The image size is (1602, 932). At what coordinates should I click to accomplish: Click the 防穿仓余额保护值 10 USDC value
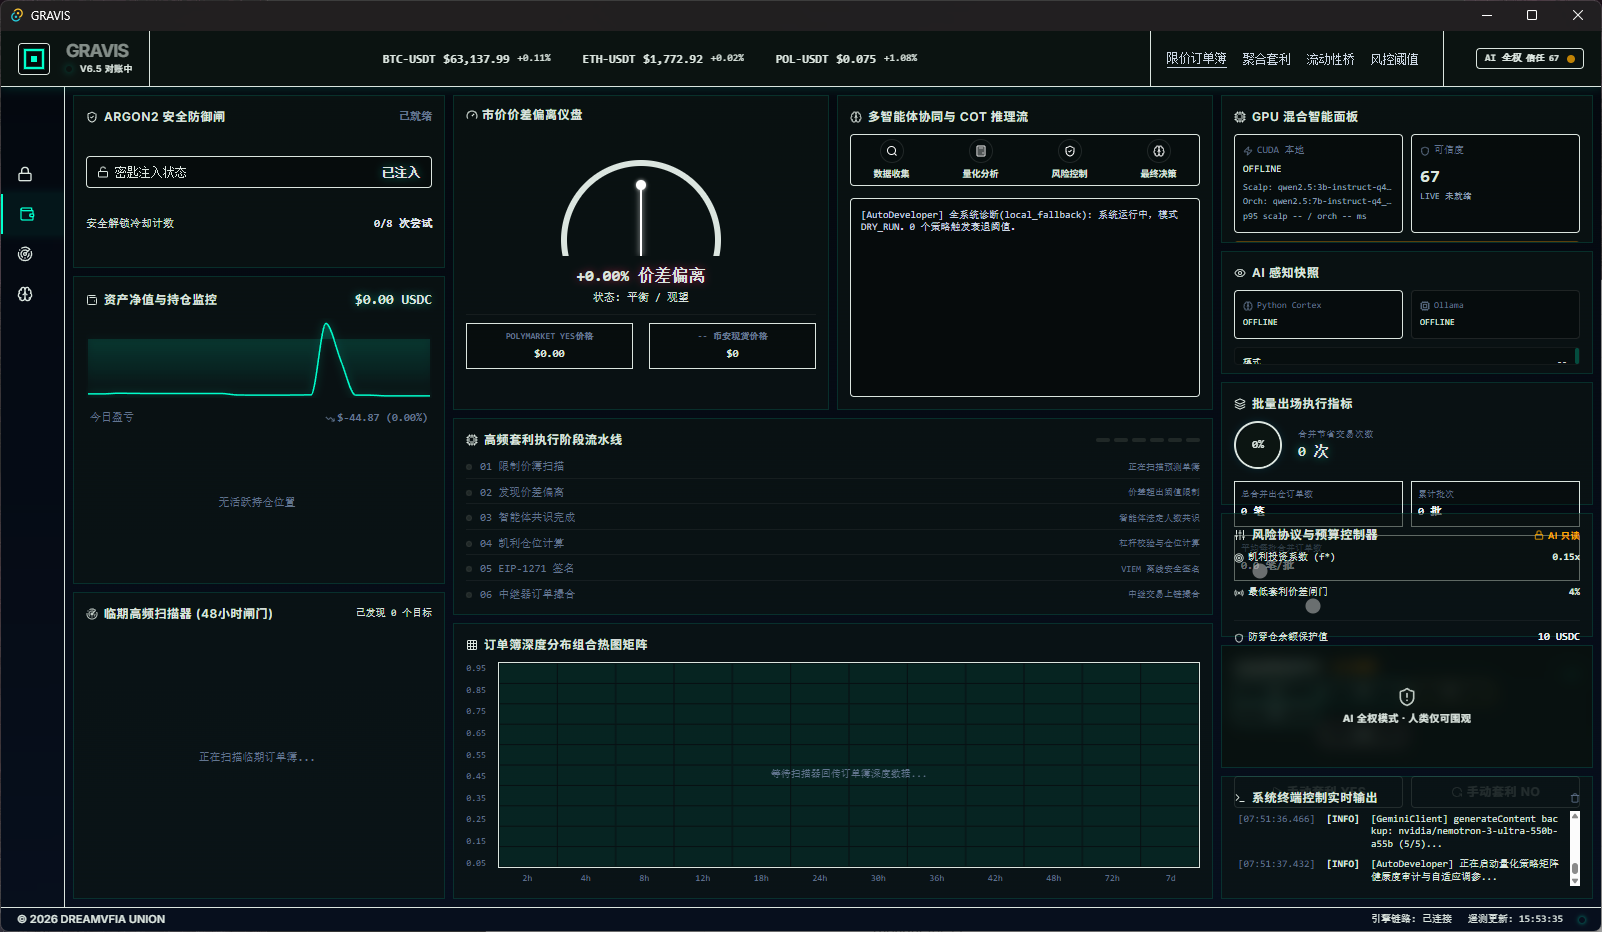(1558, 637)
